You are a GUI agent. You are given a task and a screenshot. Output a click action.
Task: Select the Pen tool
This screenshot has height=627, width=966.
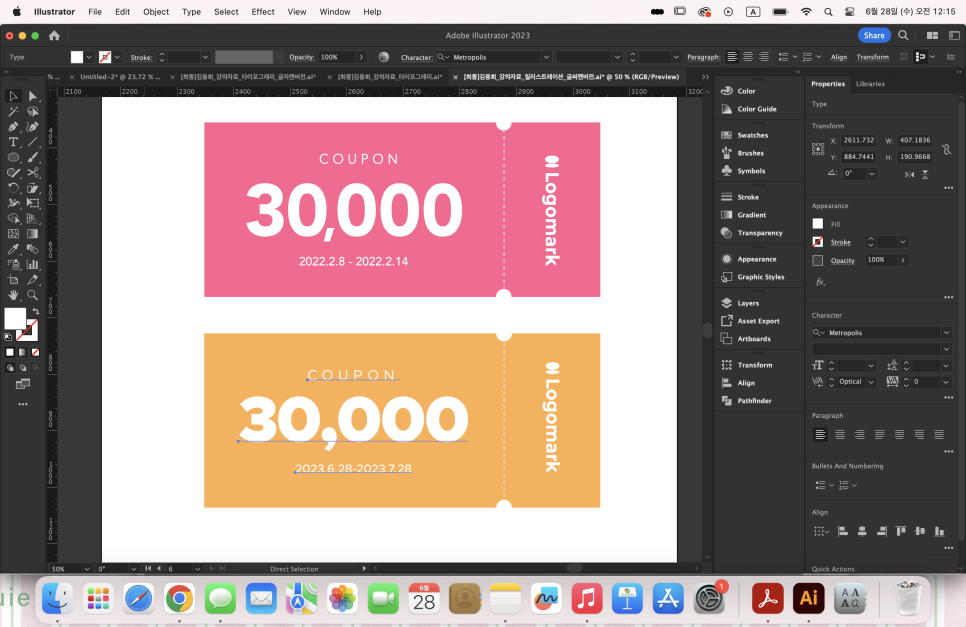pyautogui.click(x=13, y=127)
